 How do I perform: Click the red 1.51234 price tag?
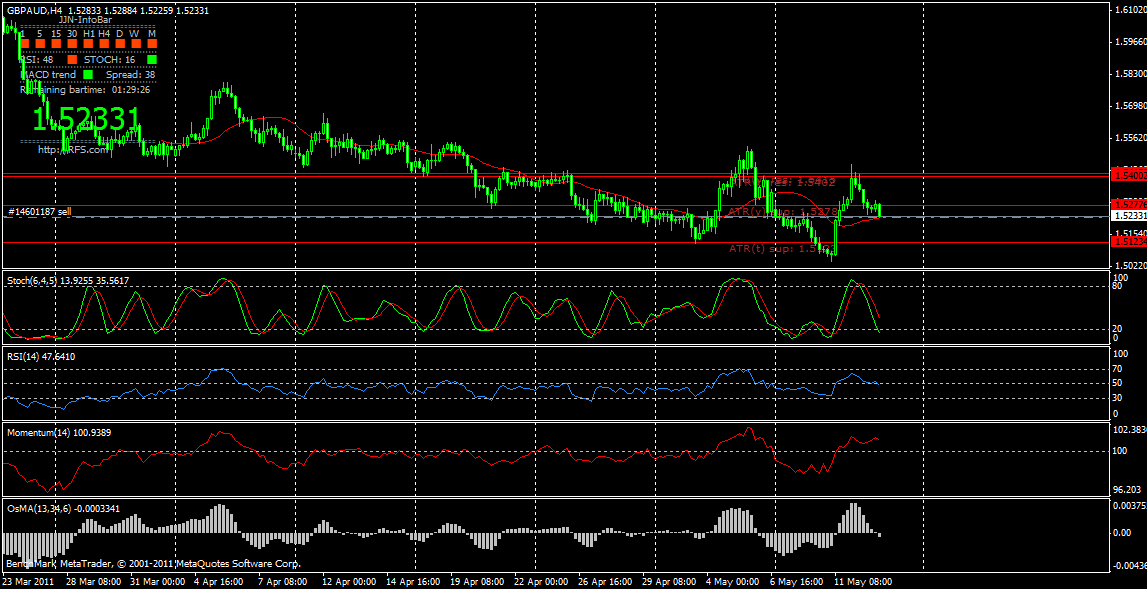(1127, 241)
